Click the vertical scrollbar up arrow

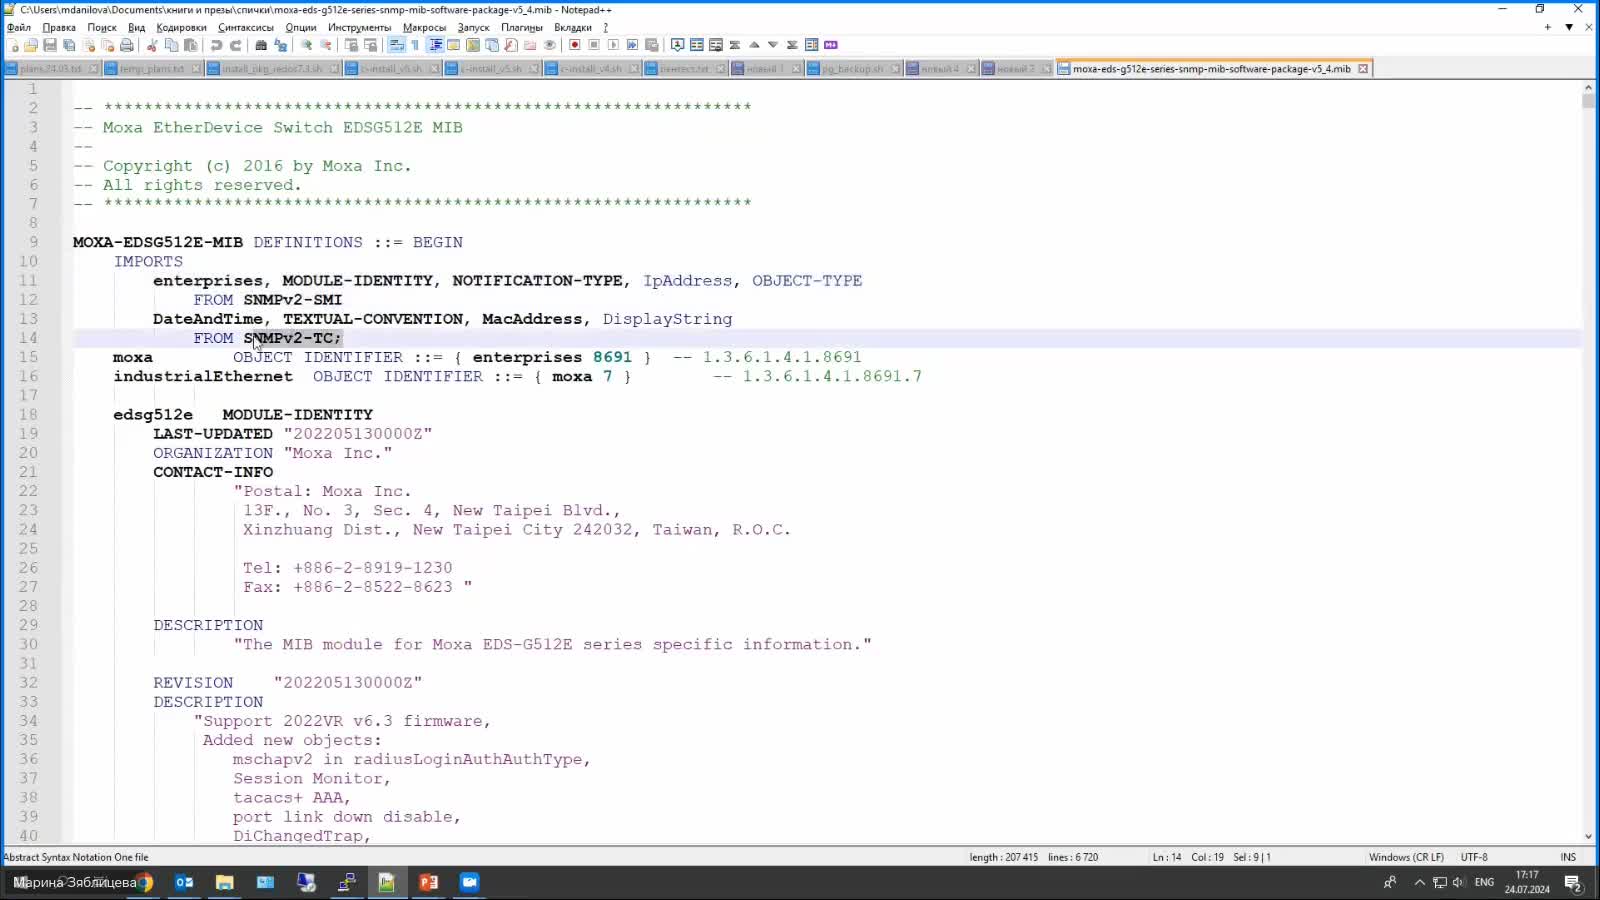coord(1589,87)
